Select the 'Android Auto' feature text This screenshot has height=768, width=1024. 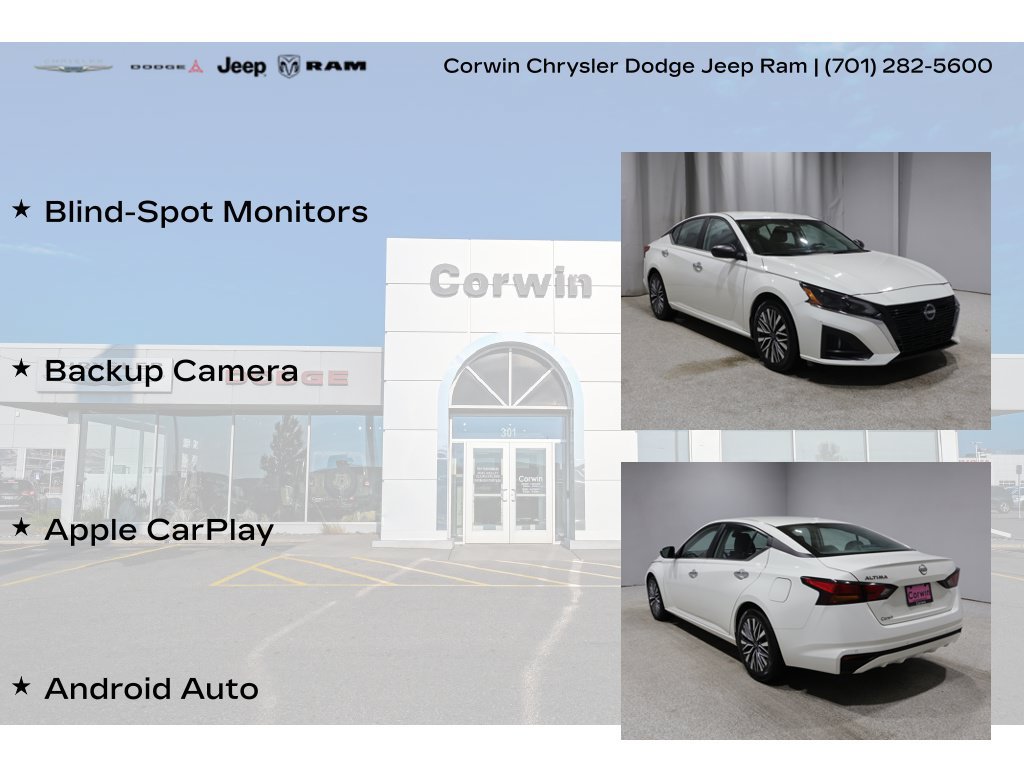pyautogui.click(x=152, y=688)
